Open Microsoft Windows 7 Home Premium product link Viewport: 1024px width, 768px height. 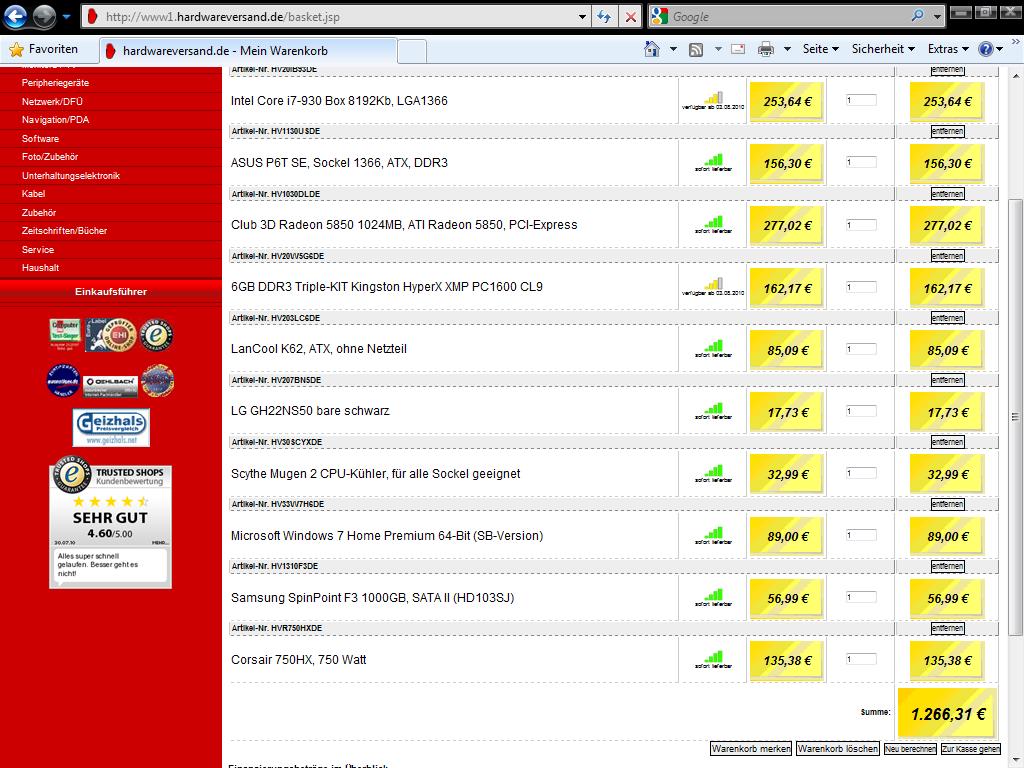(387, 536)
